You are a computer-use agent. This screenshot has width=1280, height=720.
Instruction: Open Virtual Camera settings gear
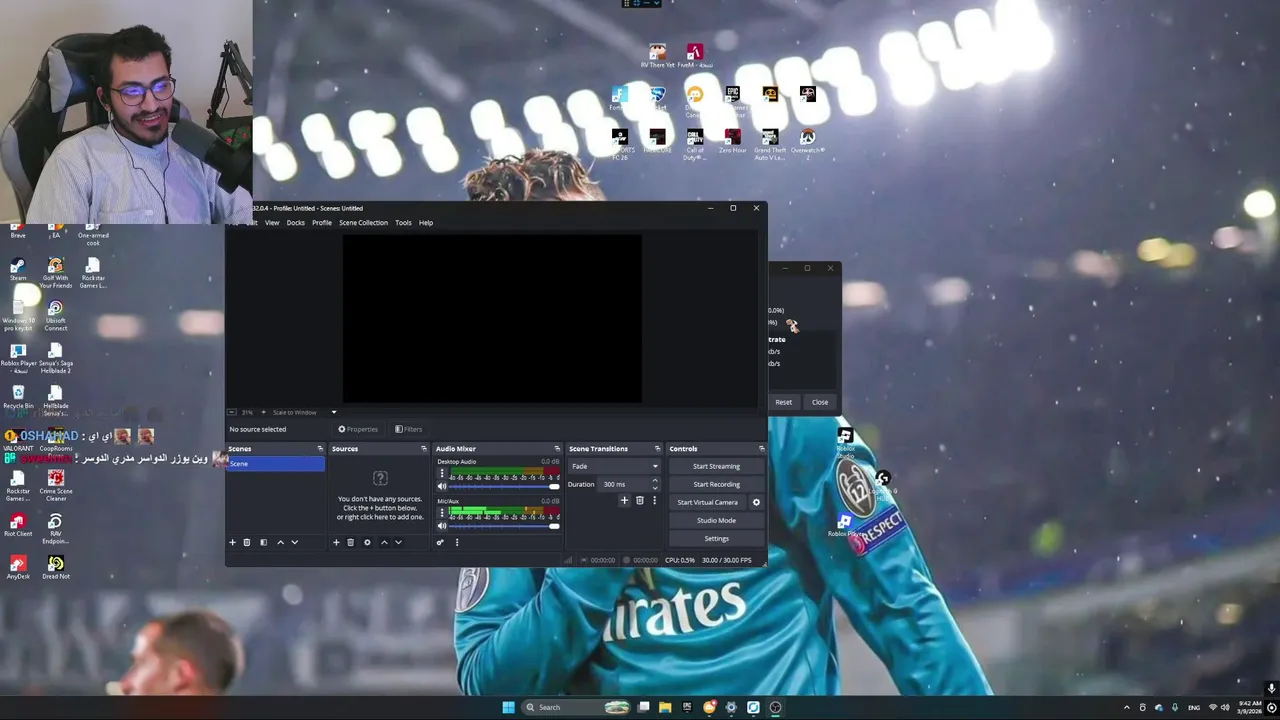coord(756,502)
